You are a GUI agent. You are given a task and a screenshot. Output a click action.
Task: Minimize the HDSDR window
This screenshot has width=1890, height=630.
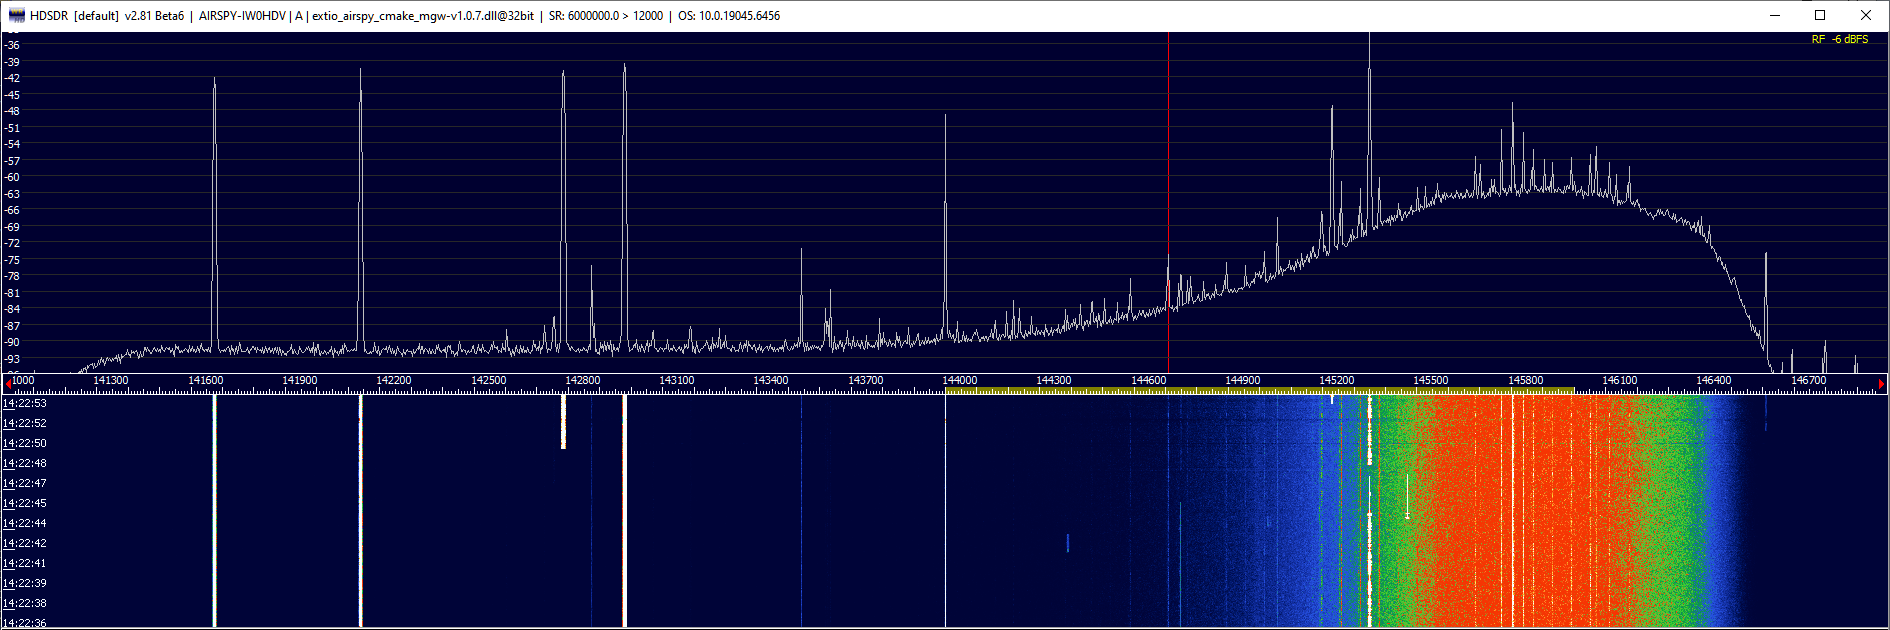click(1775, 15)
